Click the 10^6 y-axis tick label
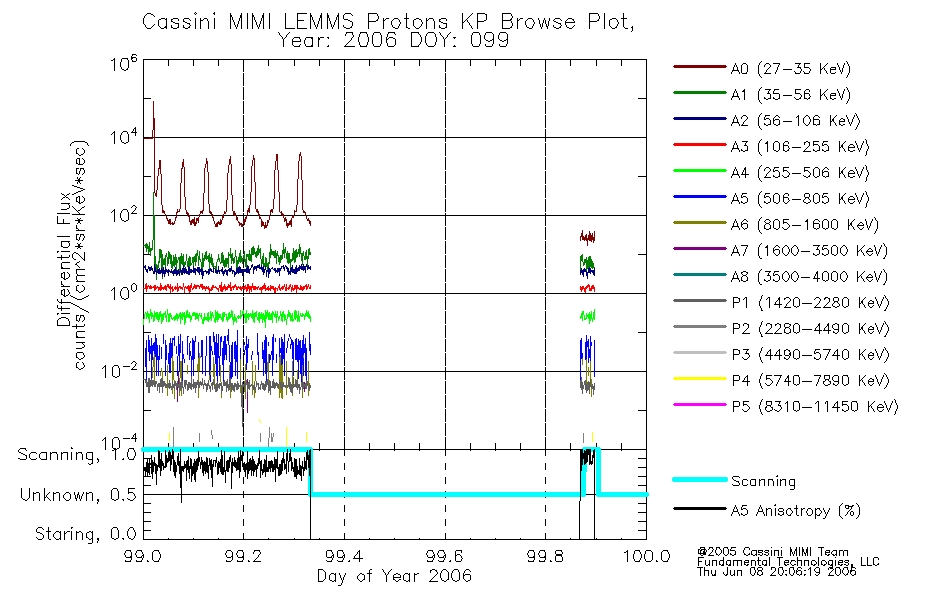The height and width of the screenshot is (600, 950). pyautogui.click(x=124, y=62)
